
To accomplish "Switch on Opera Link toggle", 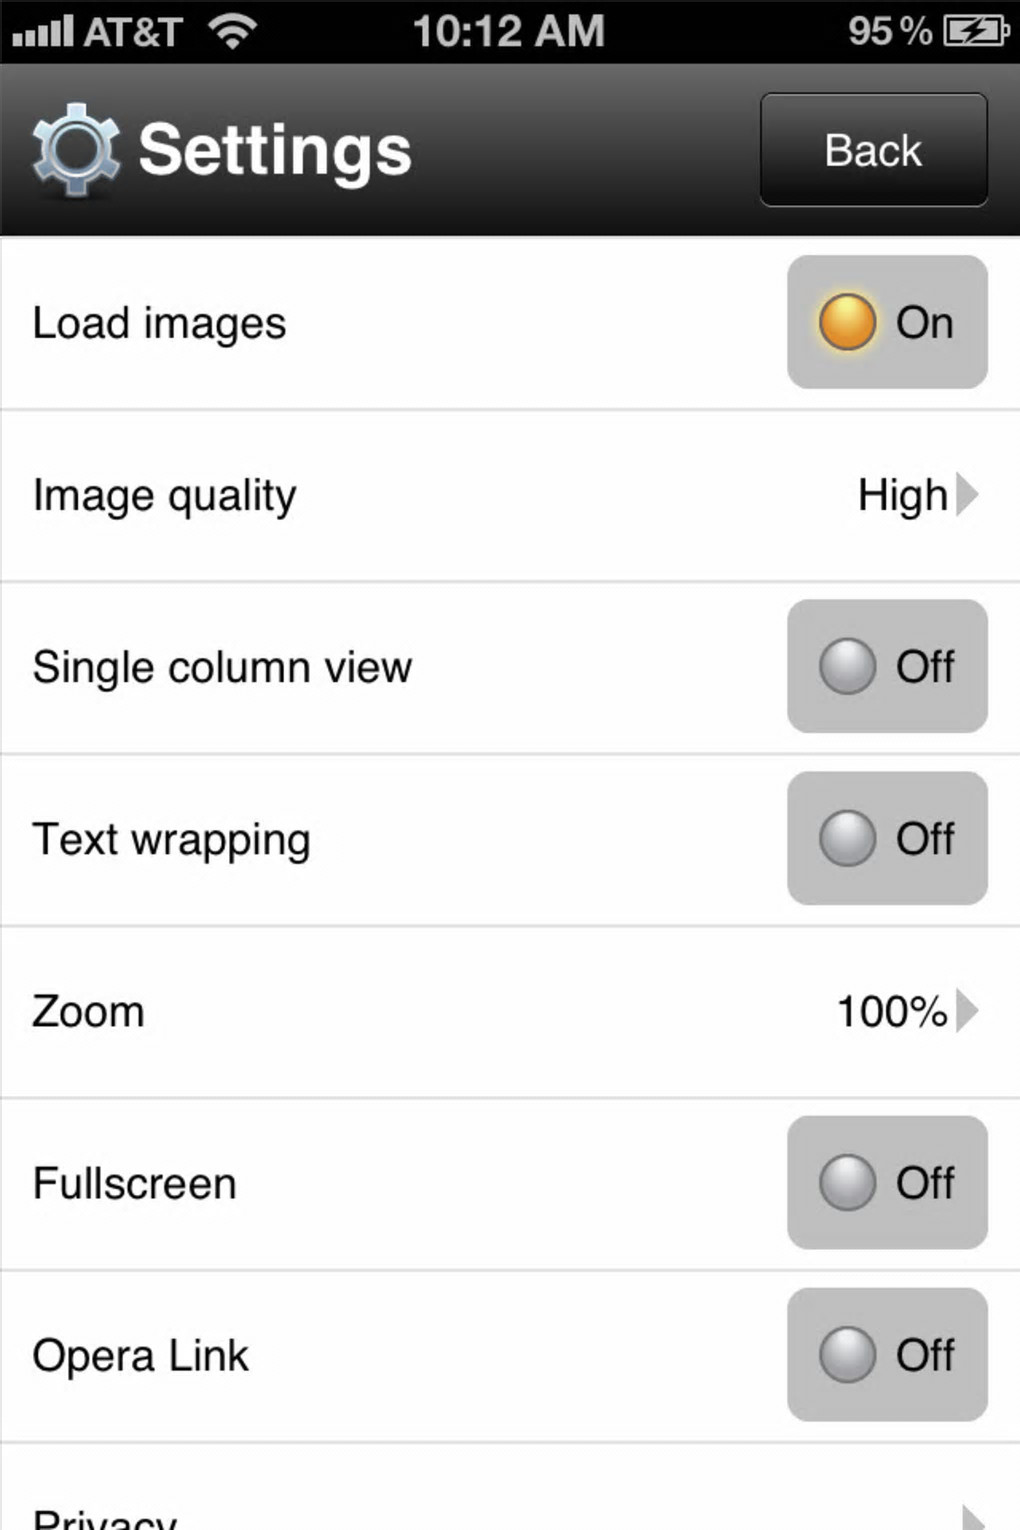I will 887,1354.
